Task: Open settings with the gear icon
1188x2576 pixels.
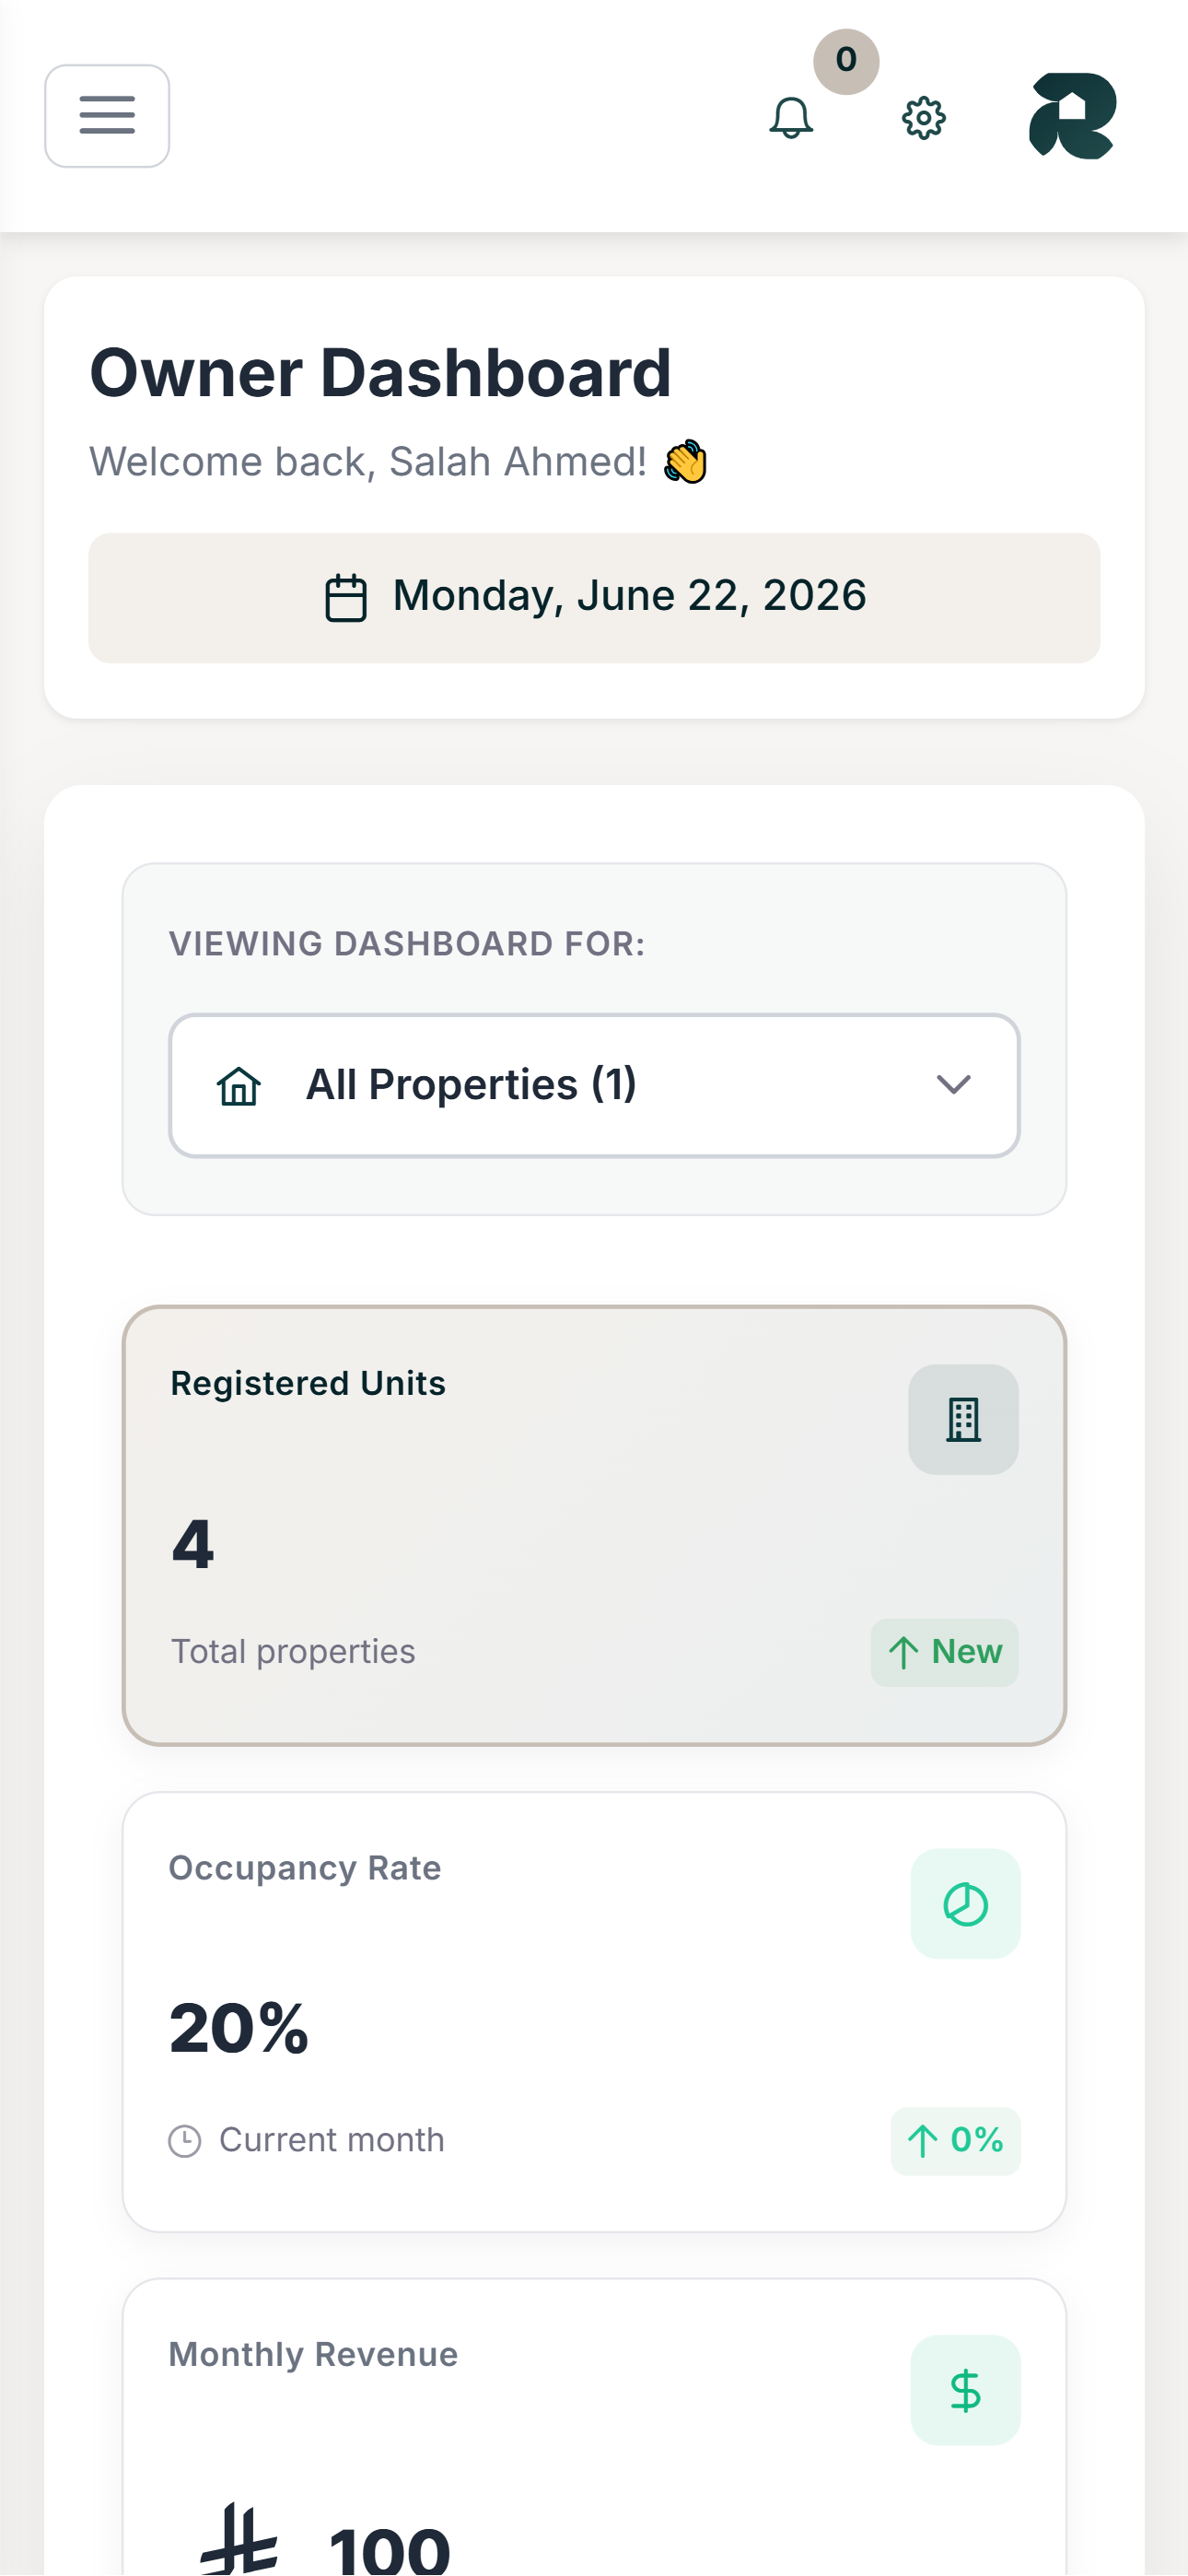Action: click(x=923, y=118)
